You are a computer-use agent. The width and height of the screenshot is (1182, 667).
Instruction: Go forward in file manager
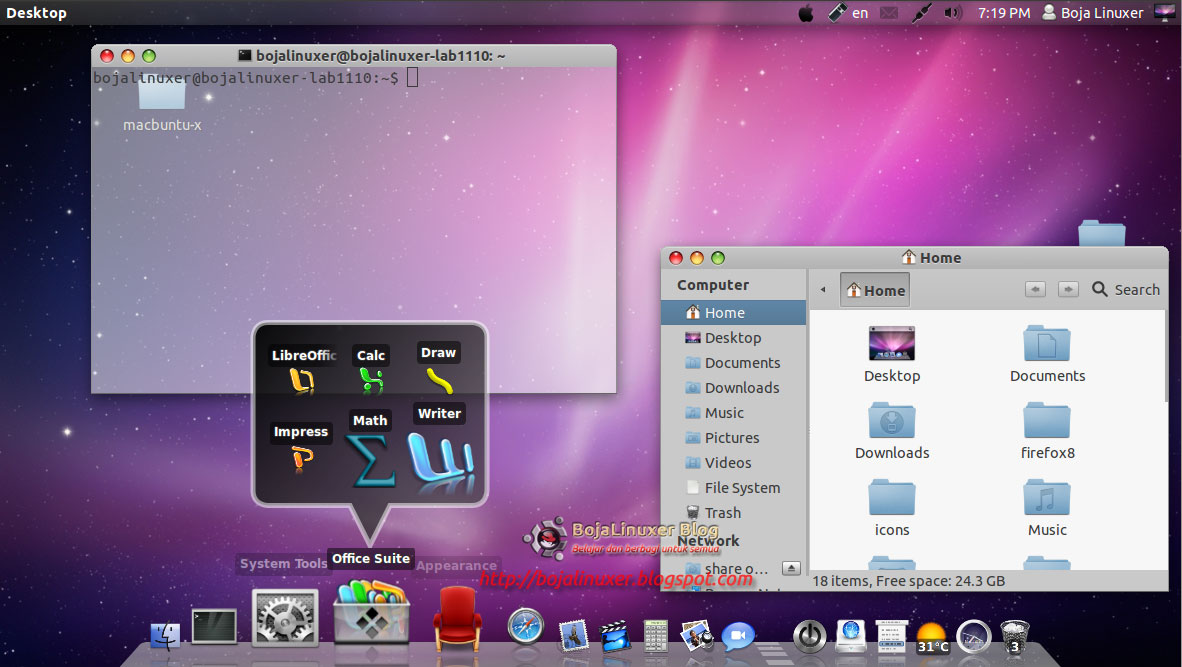pos(1067,289)
